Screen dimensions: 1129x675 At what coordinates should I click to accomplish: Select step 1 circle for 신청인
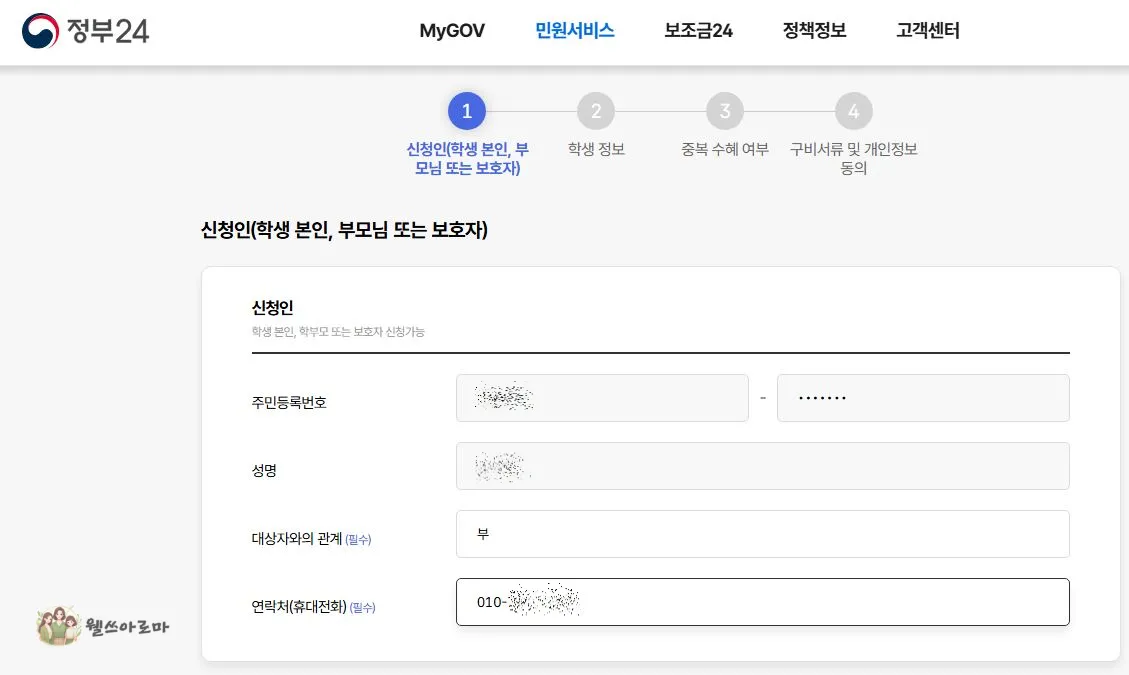click(x=466, y=111)
